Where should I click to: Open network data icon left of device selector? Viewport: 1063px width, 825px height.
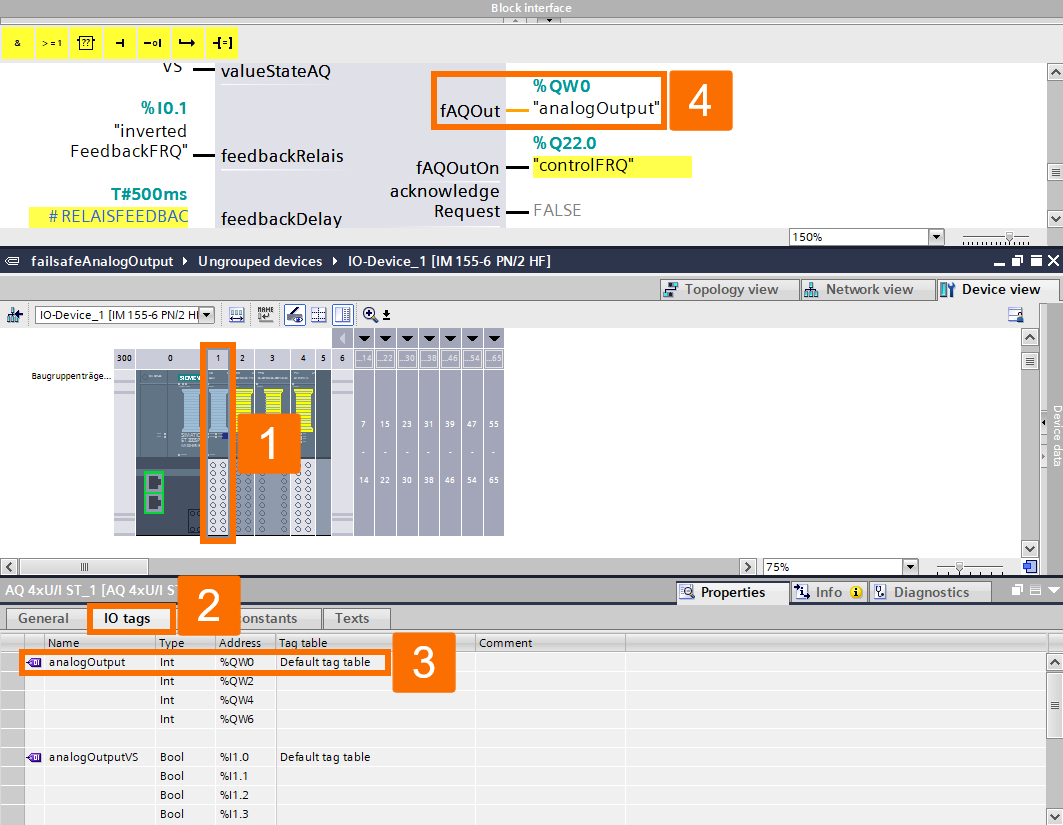pyautogui.click(x=15, y=314)
